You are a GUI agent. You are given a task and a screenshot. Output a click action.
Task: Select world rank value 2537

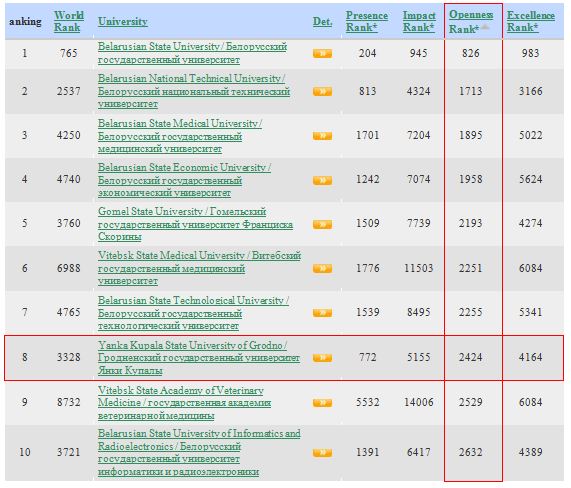click(68, 91)
